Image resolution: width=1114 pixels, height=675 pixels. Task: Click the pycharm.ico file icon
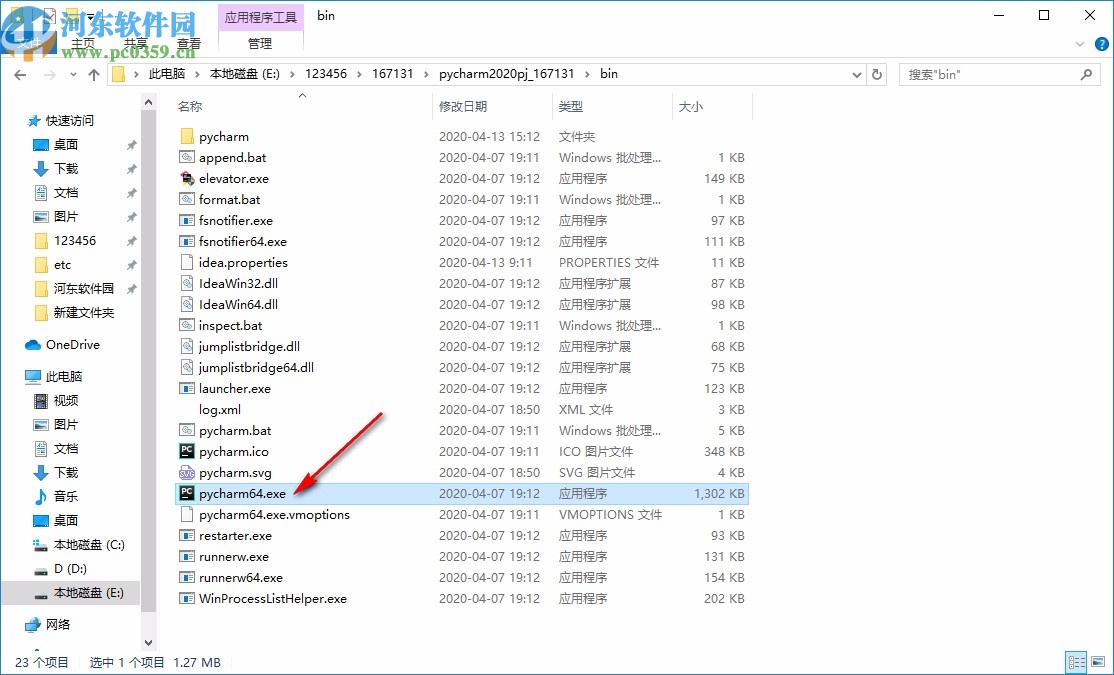pyautogui.click(x=187, y=451)
